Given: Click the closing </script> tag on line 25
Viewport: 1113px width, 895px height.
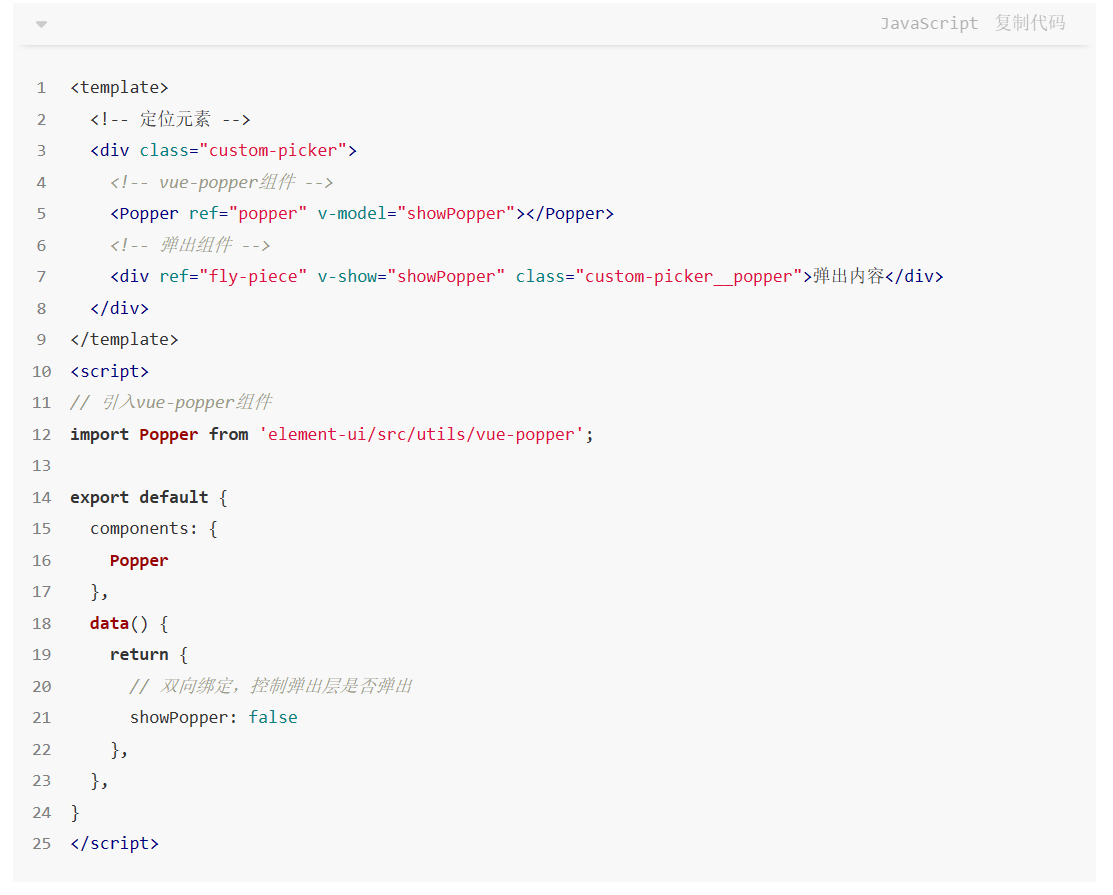Looking at the screenshot, I should click(x=114, y=843).
